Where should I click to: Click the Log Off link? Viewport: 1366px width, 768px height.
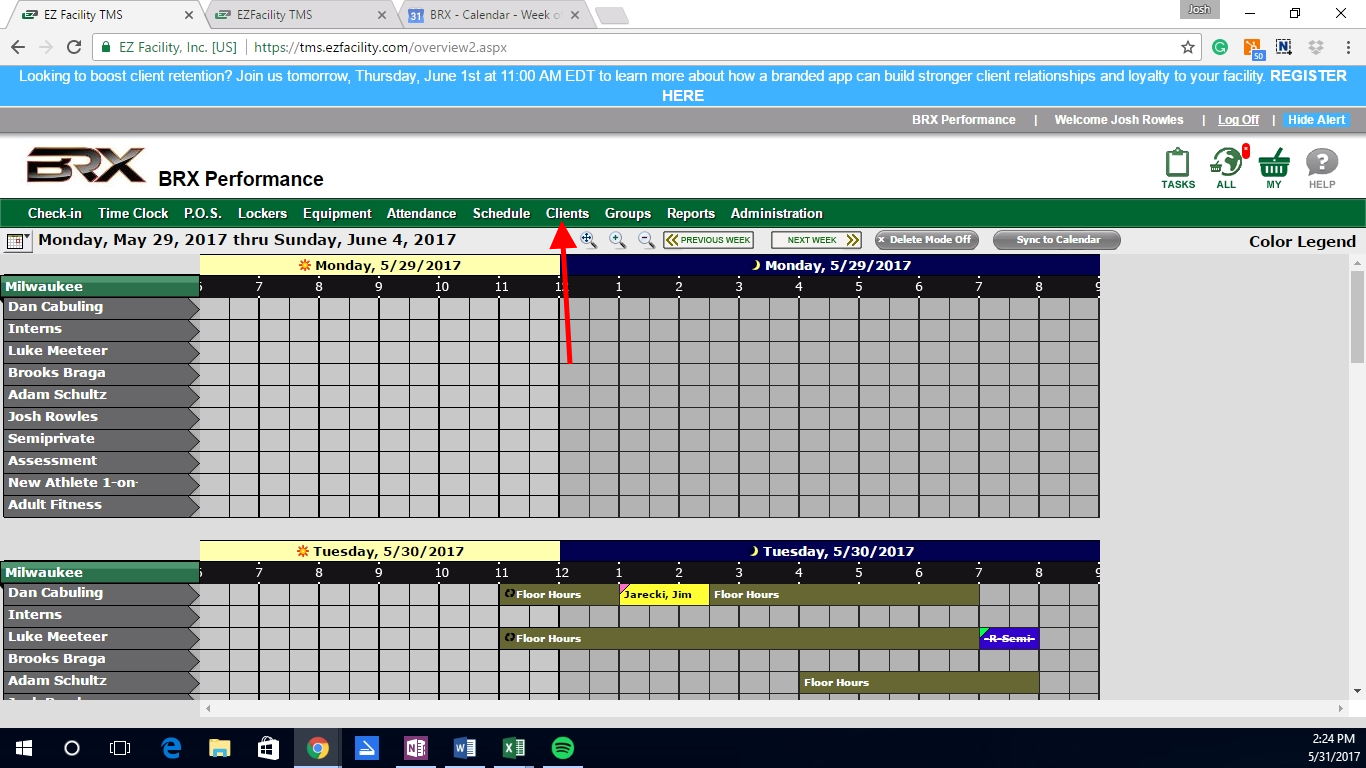point(1238,120)
